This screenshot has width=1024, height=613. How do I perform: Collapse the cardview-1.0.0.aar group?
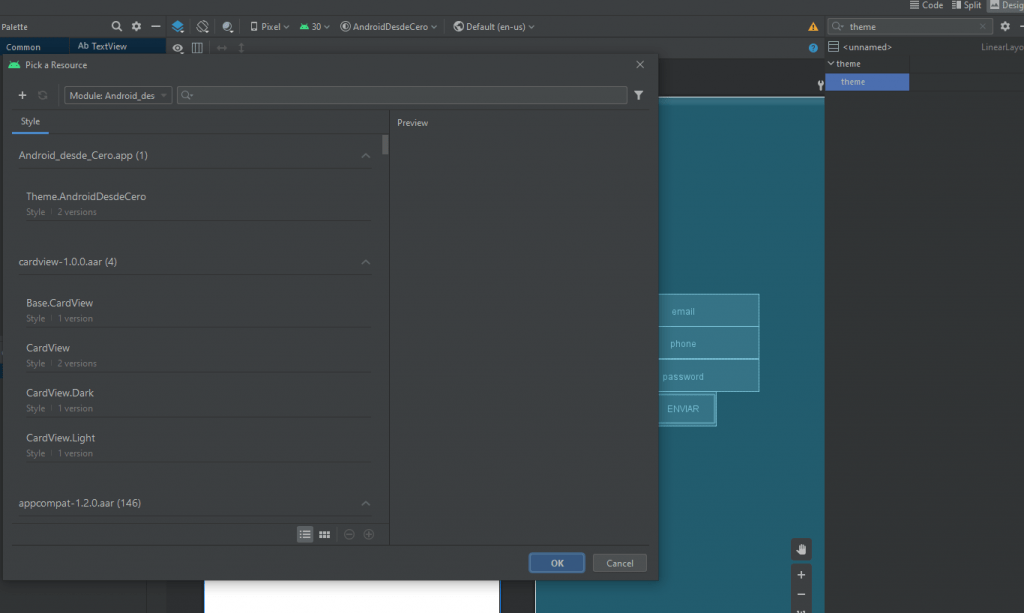[x=366, y=262]
